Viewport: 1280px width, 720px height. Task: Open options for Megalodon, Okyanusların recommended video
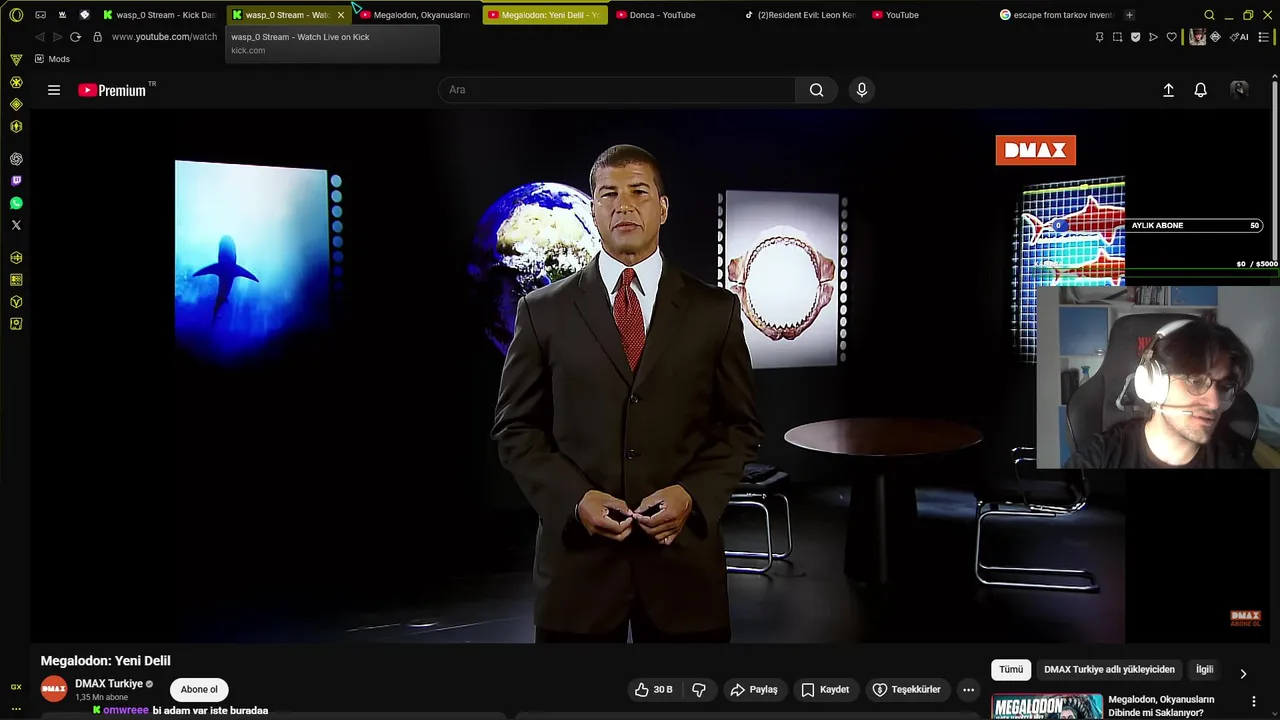tap(1253, 701)
